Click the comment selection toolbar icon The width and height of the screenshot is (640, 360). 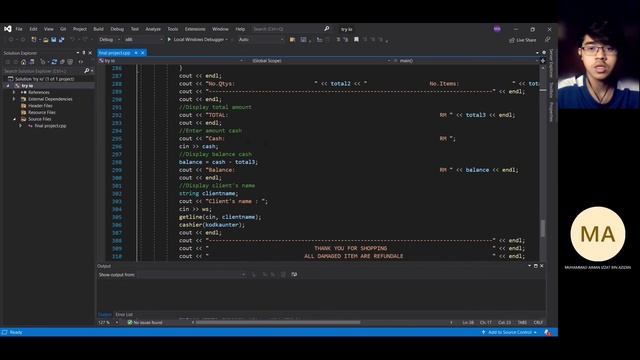(338, 40)
